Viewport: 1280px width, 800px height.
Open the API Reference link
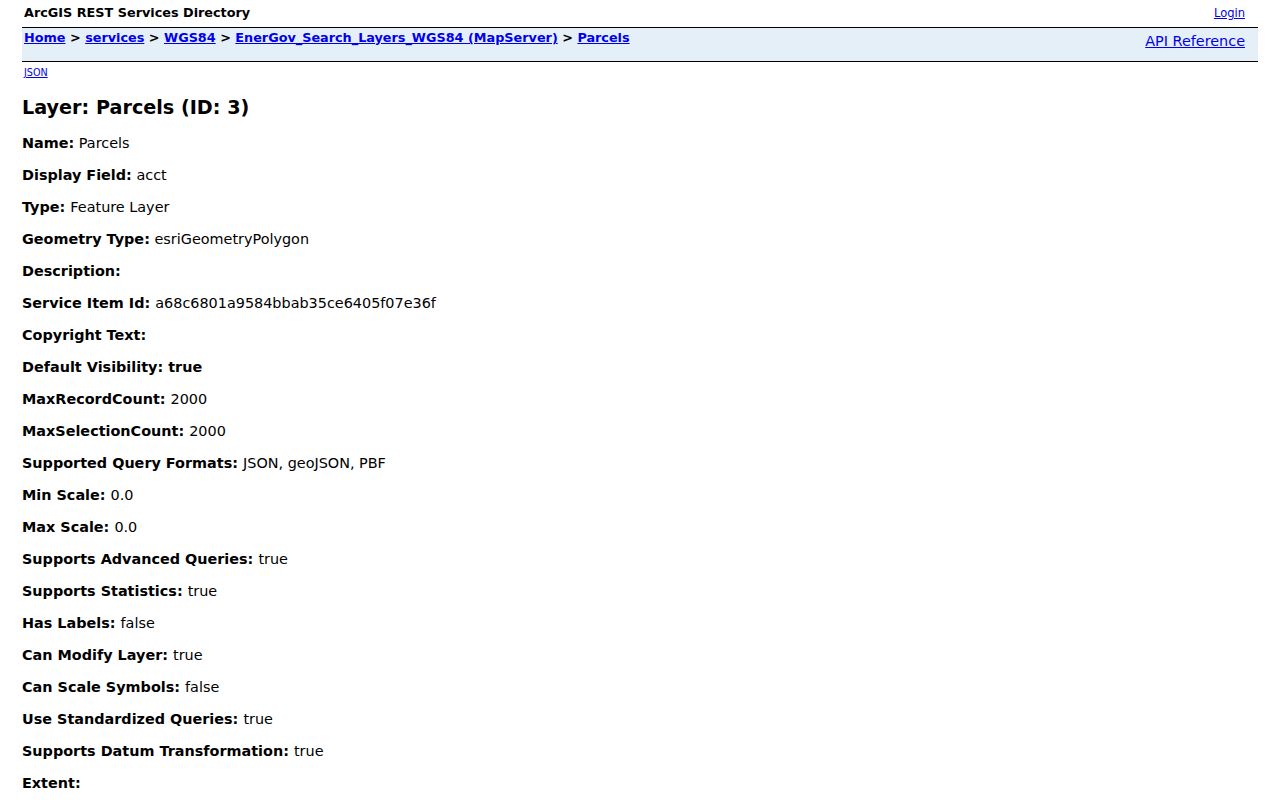click(x=1195, y=41)
